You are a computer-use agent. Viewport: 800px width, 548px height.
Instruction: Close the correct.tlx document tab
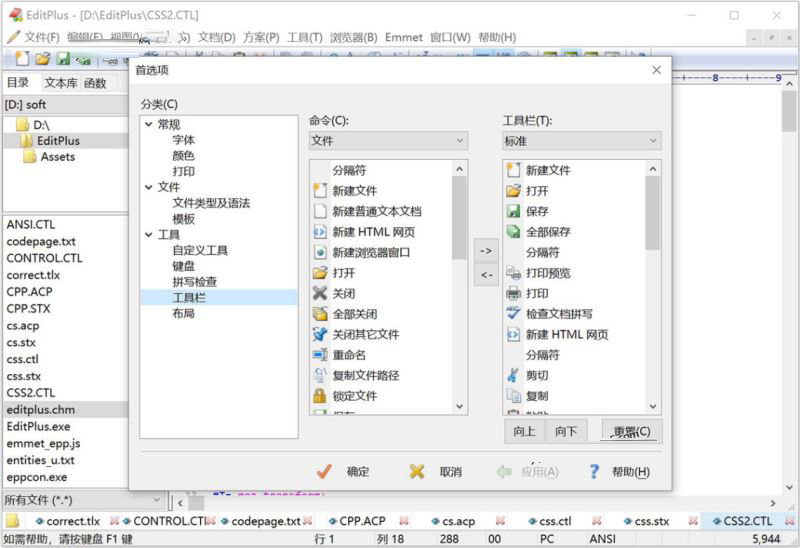(x=114, y=521)
